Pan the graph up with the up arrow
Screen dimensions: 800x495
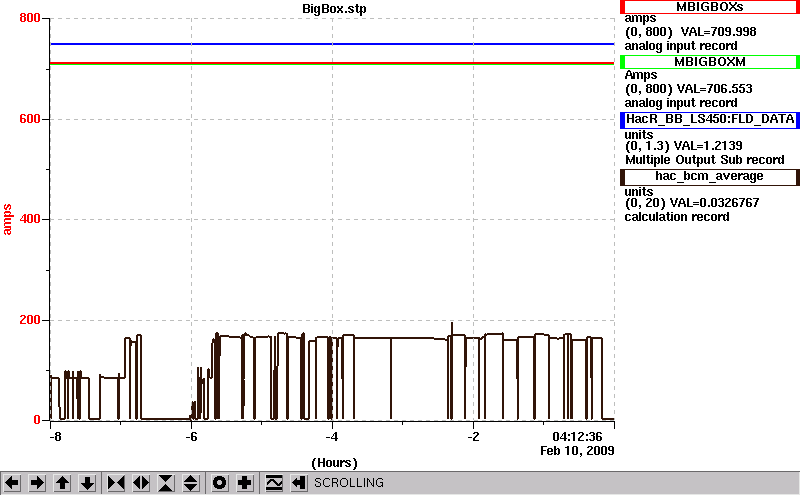(x=62, y=483)
